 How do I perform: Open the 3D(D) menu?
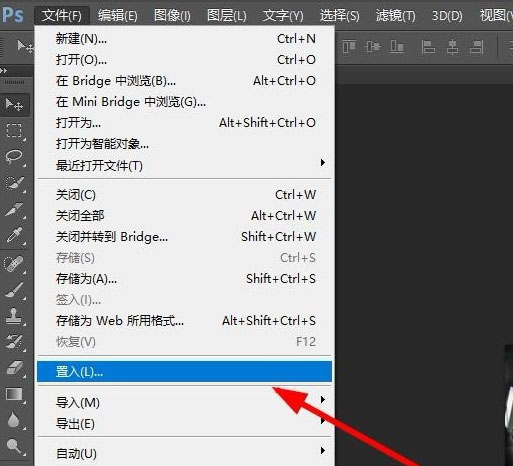[x=447, y=15]
